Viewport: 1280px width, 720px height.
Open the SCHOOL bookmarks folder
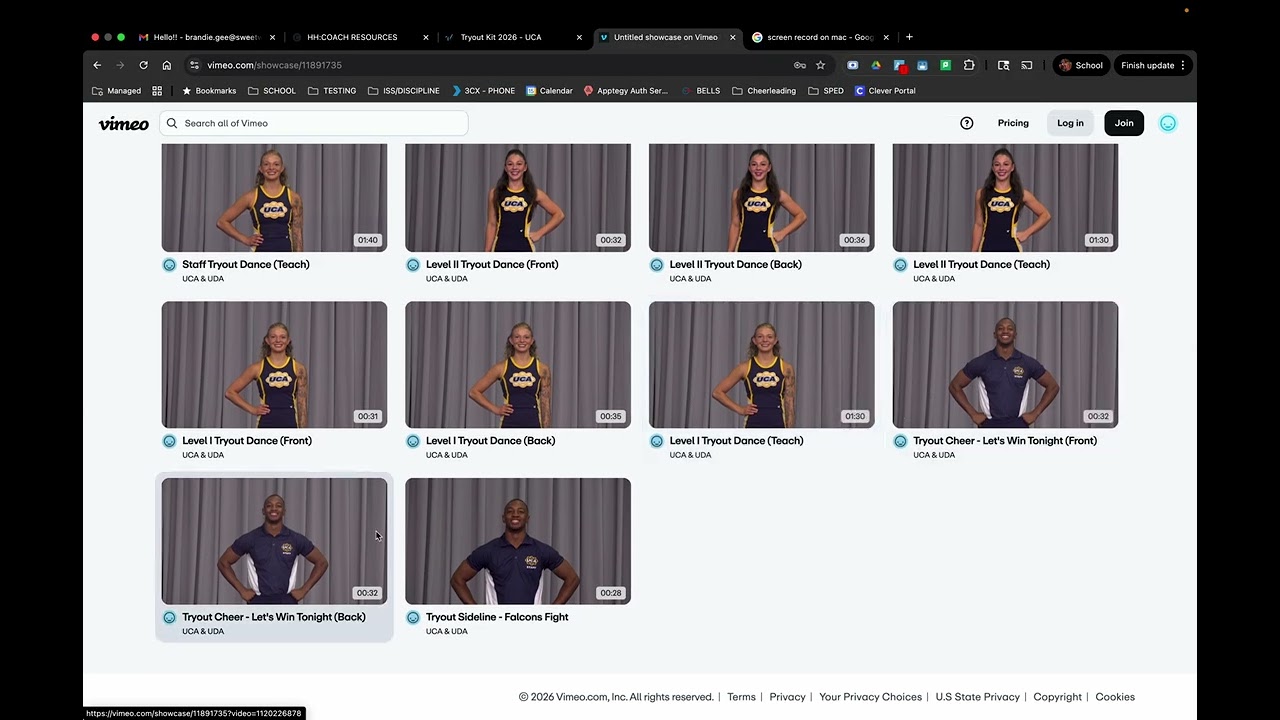coord(272,91)
